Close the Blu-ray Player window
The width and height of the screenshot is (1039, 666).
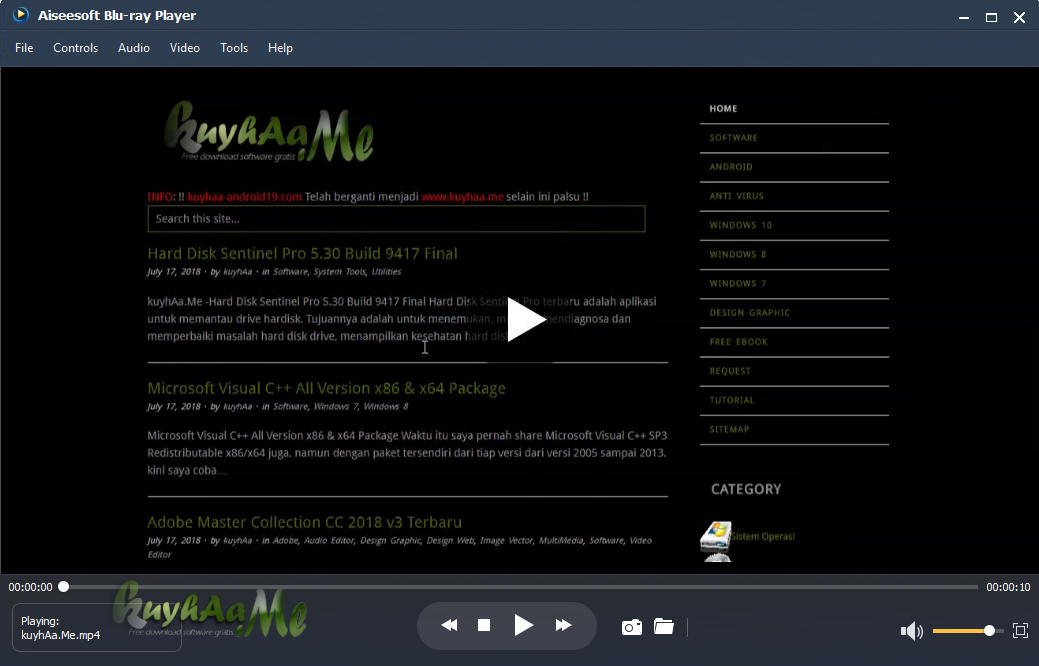coord(1019,18)
